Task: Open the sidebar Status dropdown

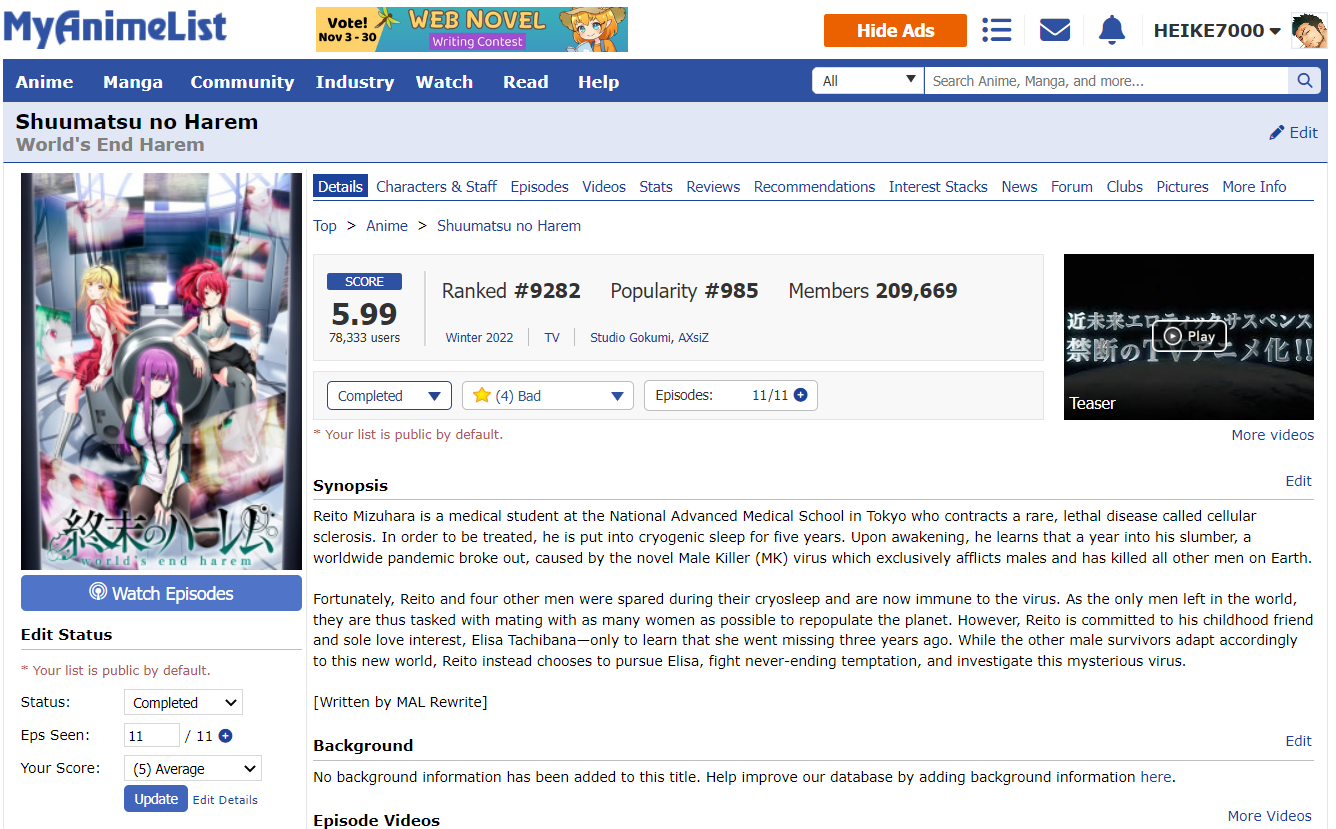Action: 183,703
